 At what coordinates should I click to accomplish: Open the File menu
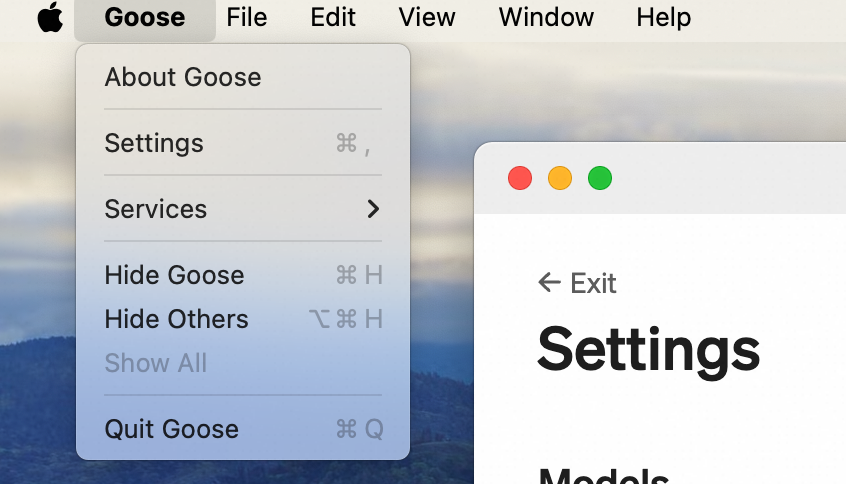pos(247,17)
